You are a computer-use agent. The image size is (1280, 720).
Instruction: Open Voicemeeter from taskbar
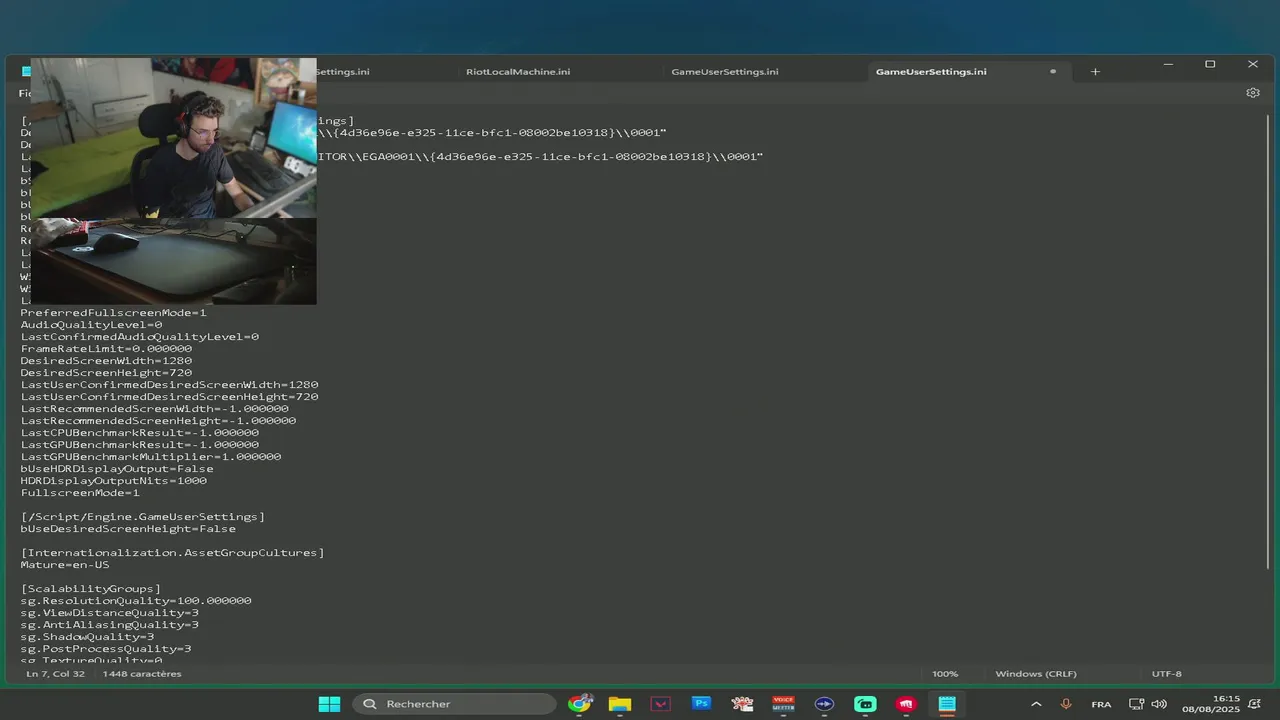[x=783, y=704]
